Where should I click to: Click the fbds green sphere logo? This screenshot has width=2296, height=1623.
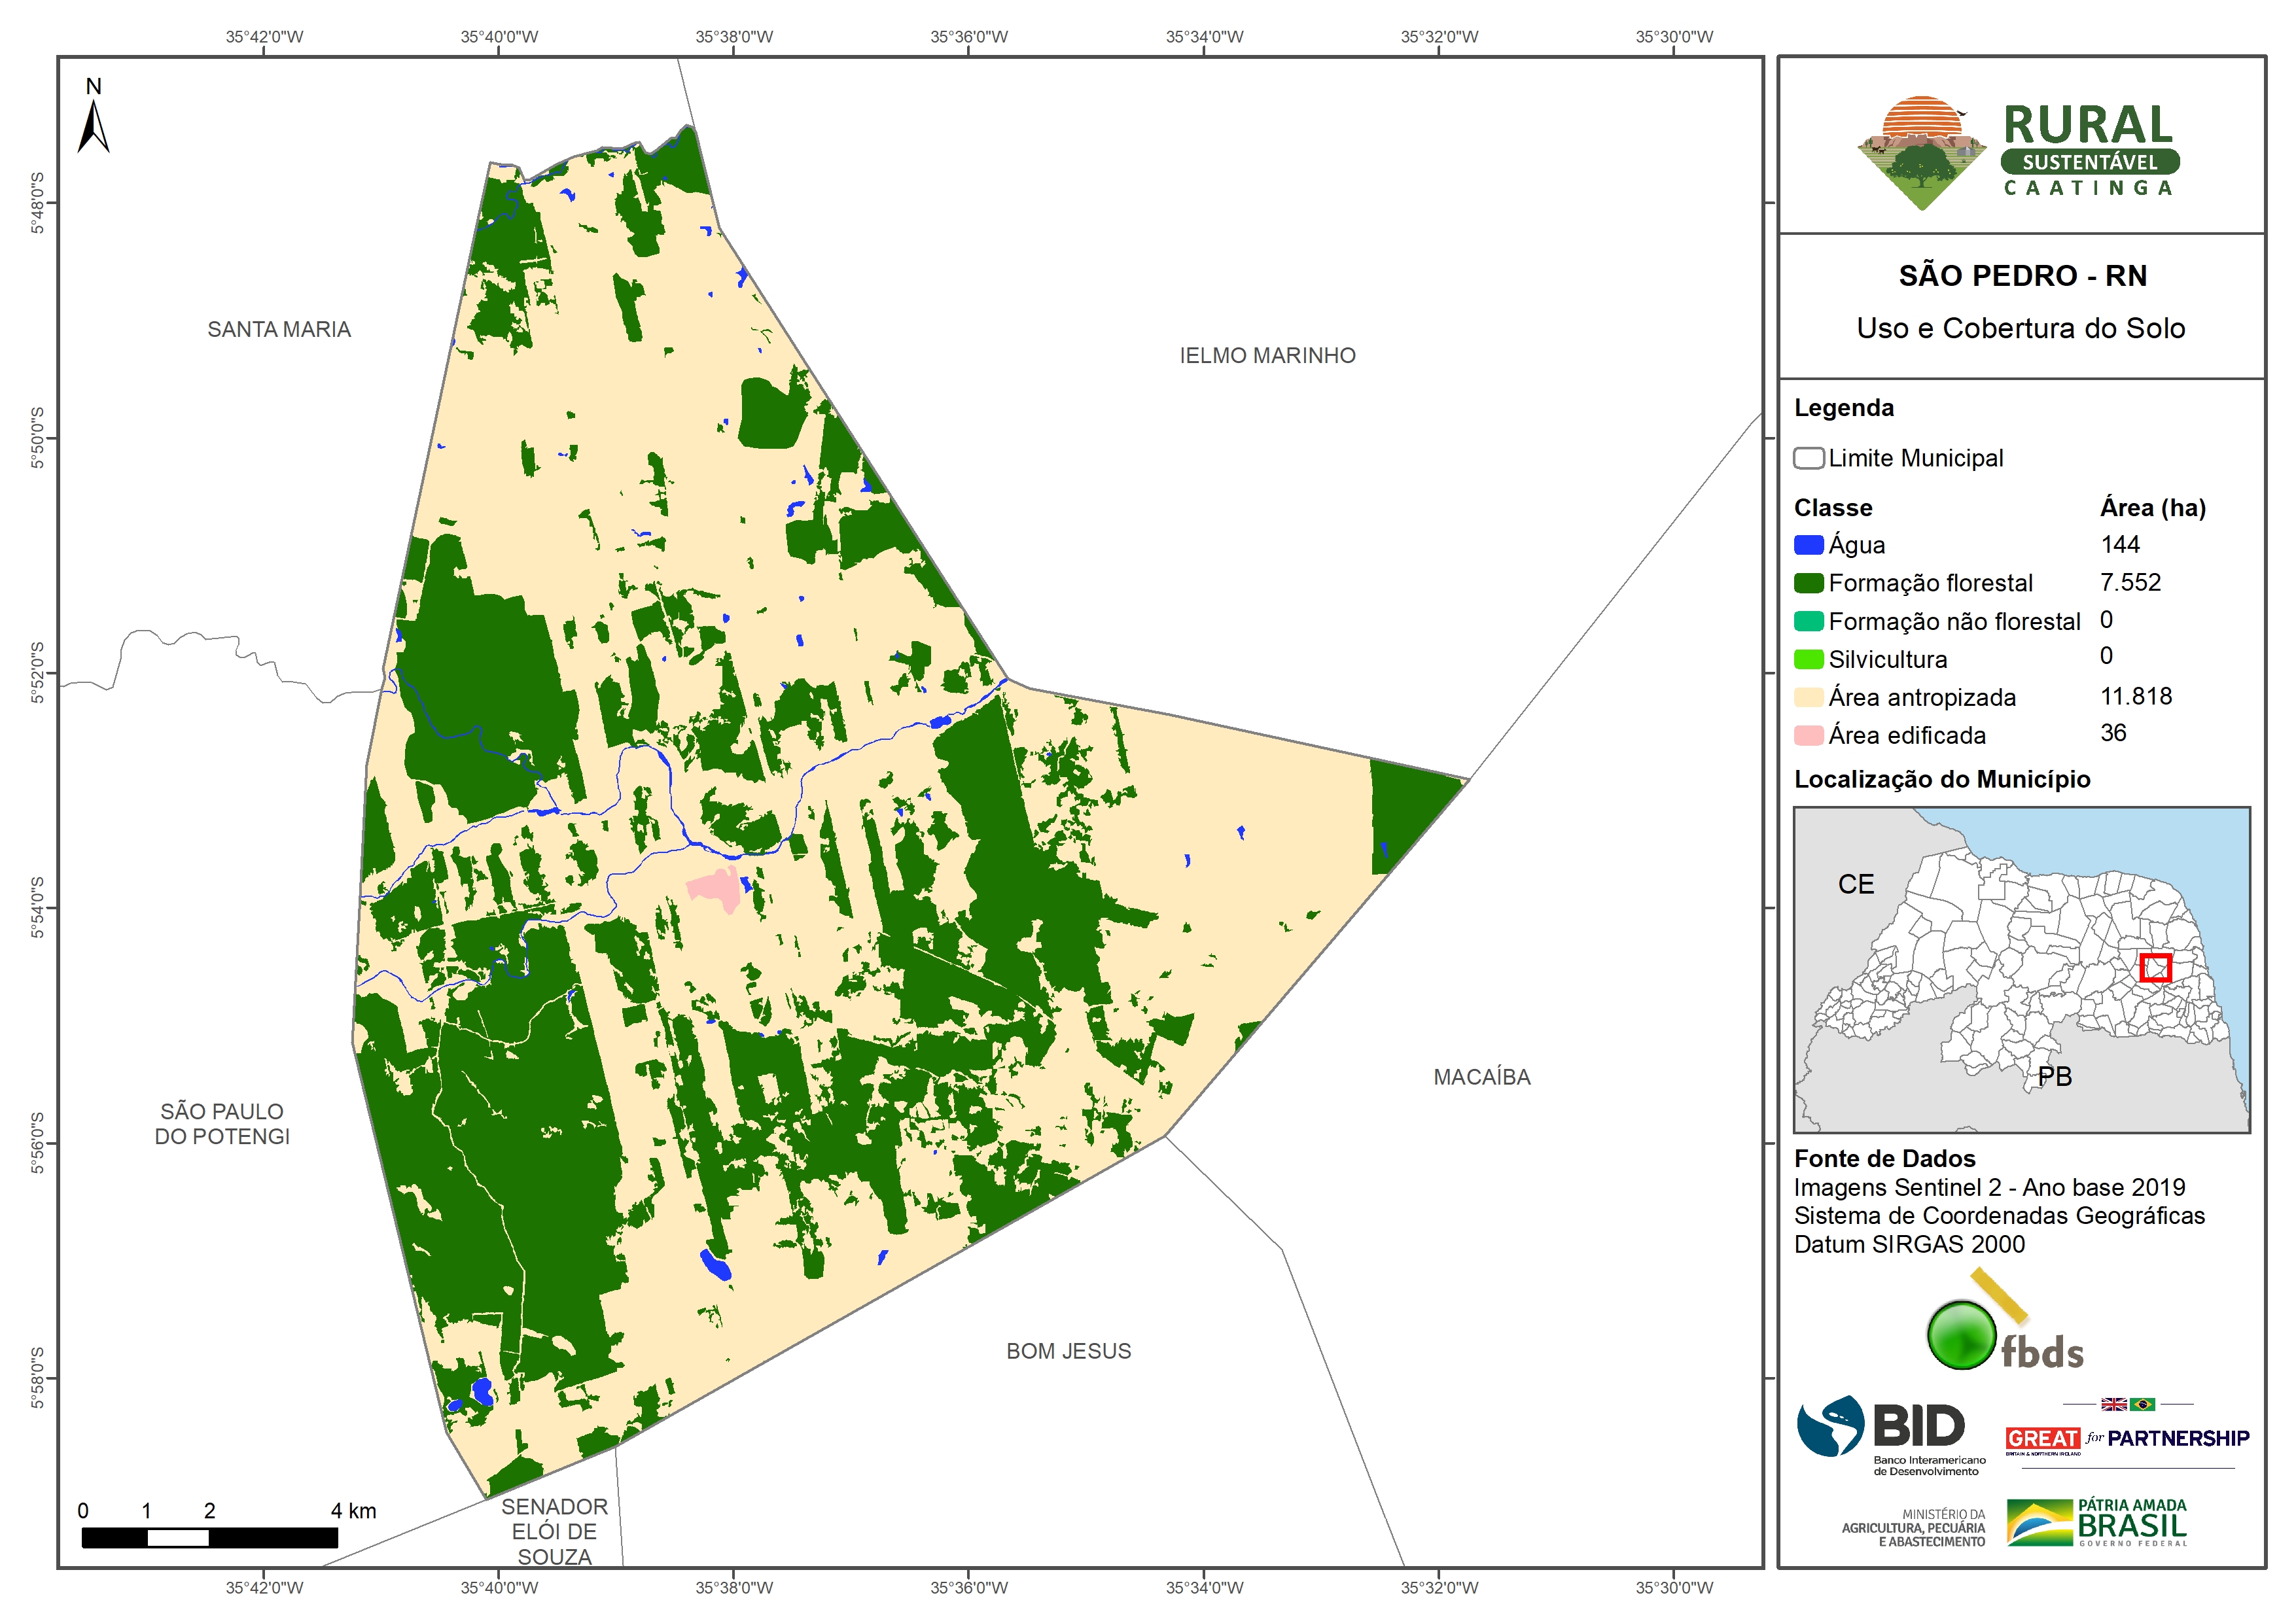(x=1961, y=1335)
